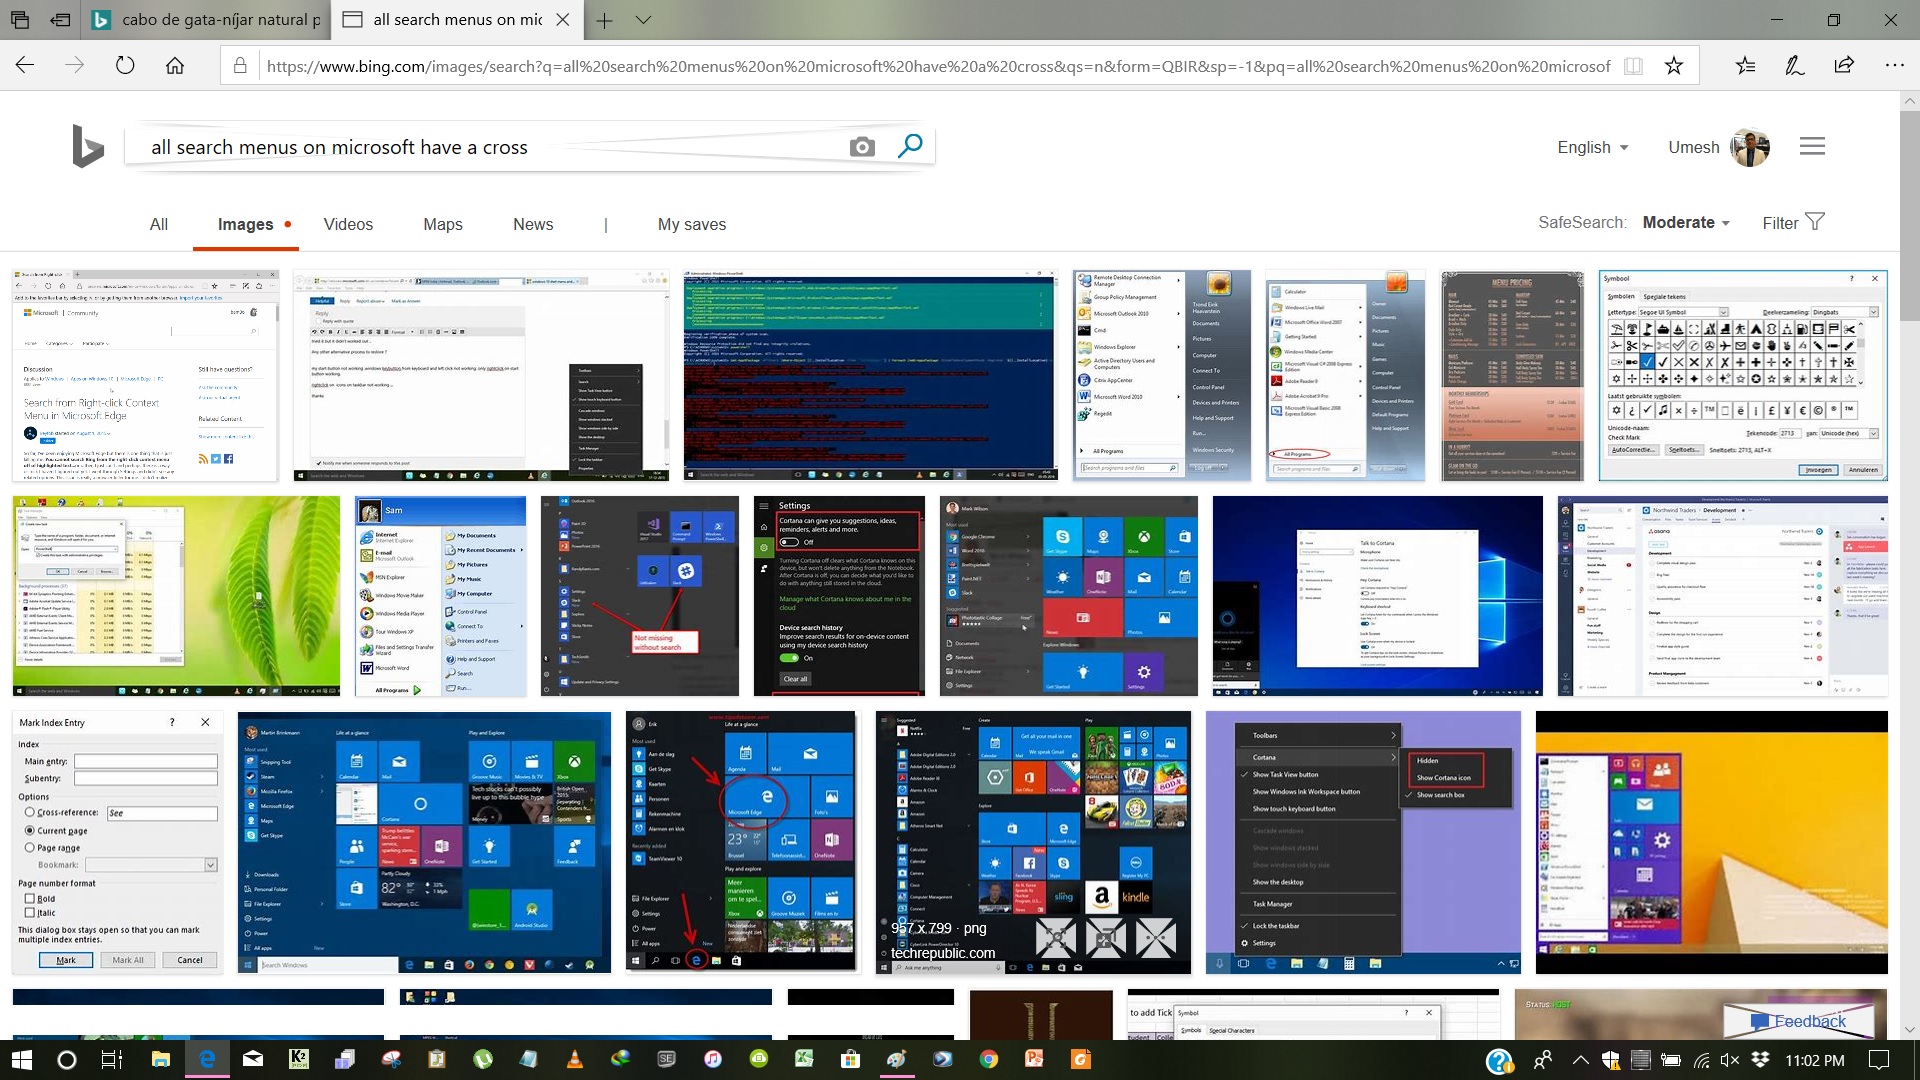Share this page via Share icon
The width and height of the screenshot is (1920, 1080).
coord(1844,66)
